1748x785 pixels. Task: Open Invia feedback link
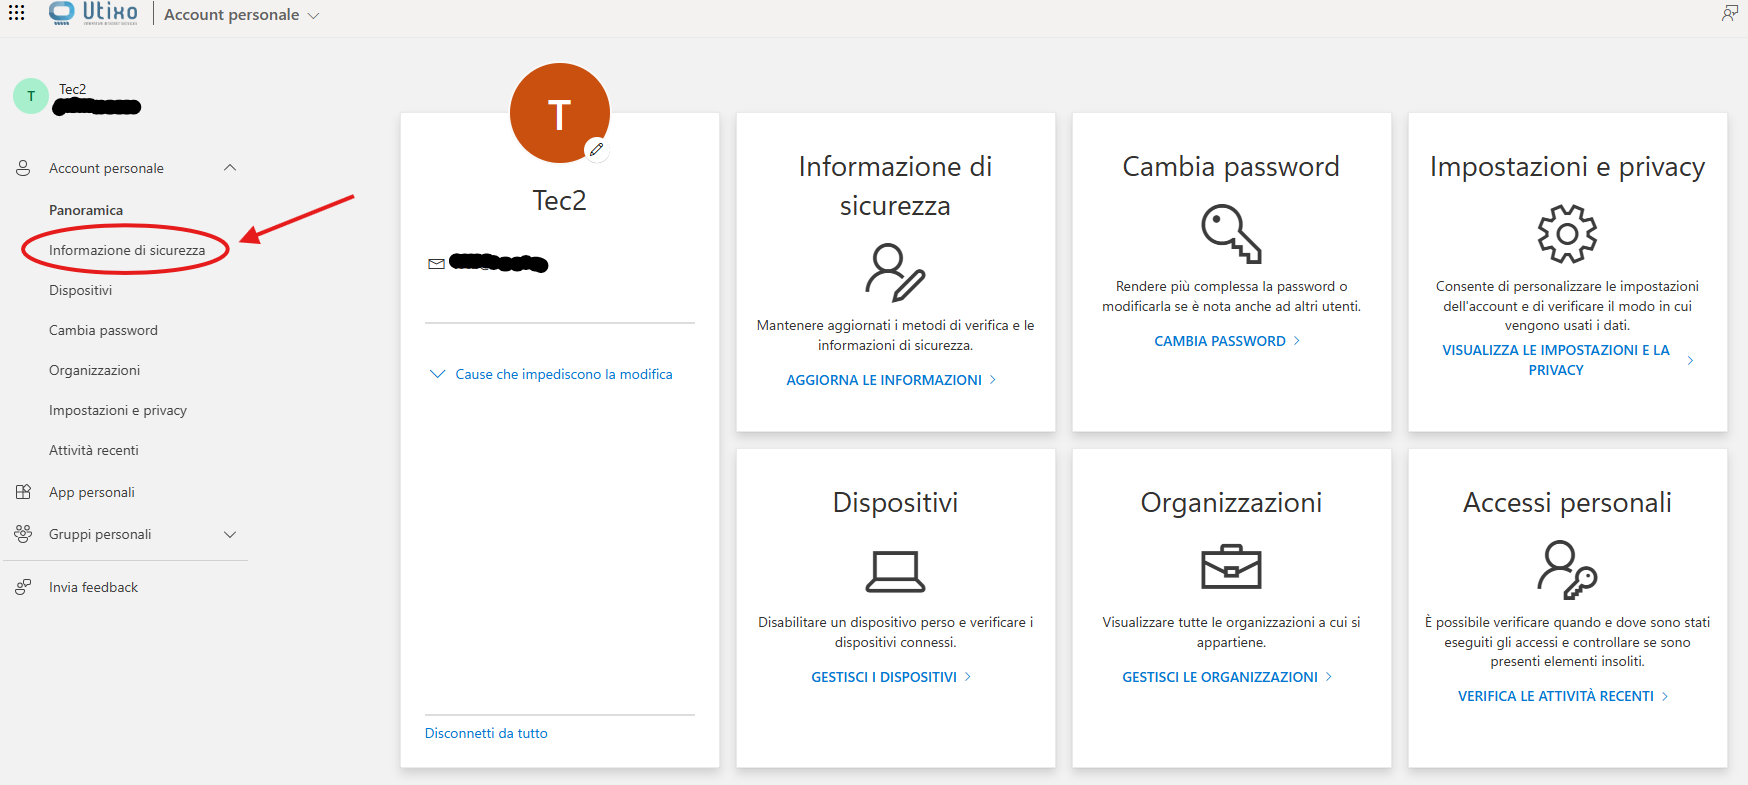point(93,587)
